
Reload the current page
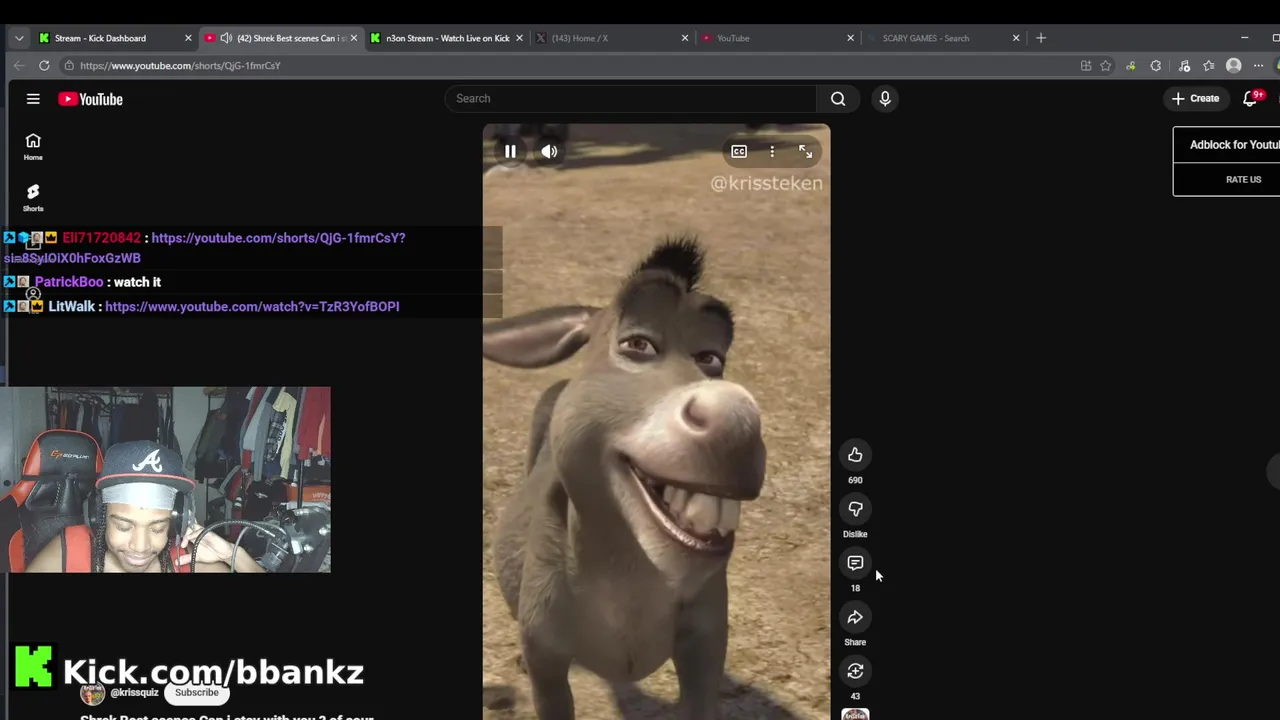click(44, 65)
